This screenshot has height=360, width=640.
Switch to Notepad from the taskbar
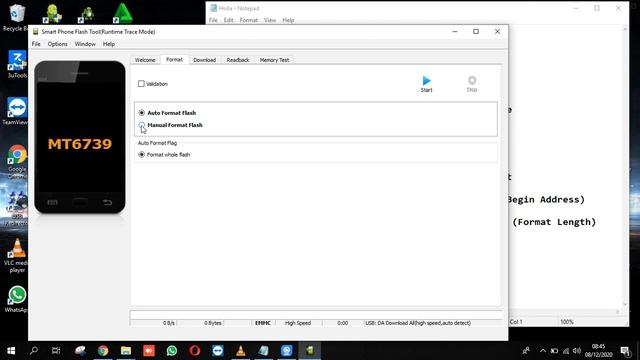[x=264, y=351]
